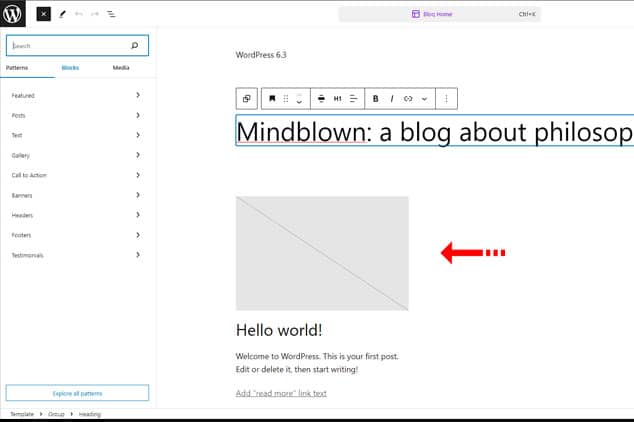The height and width of the screenshot is (422, 634).
Task: Select parent block icon in block toolbar
Action: coord(247,99)
